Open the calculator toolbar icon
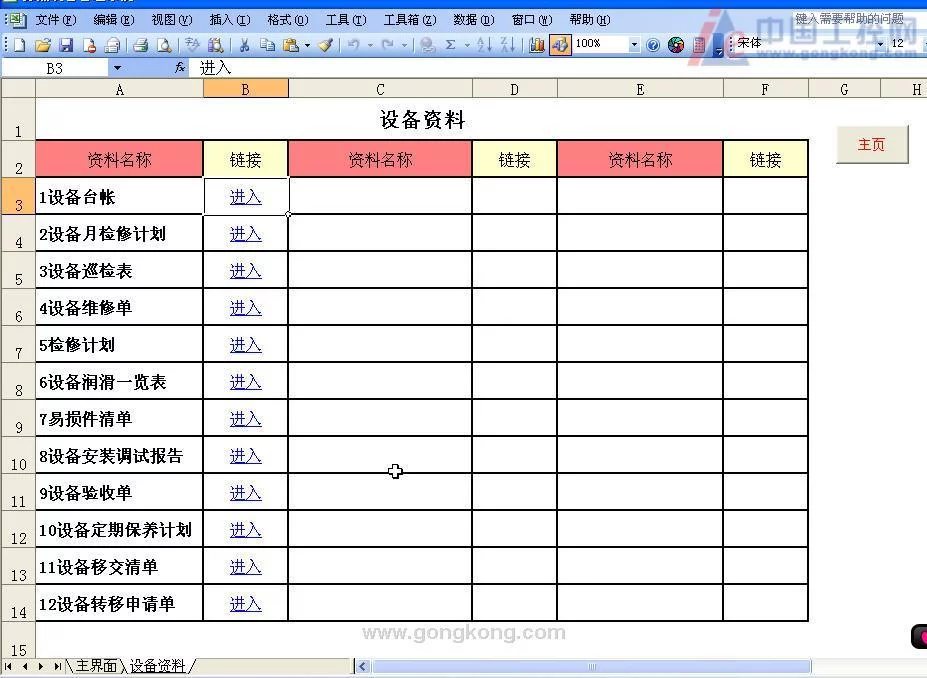 [x=699, y=44]
